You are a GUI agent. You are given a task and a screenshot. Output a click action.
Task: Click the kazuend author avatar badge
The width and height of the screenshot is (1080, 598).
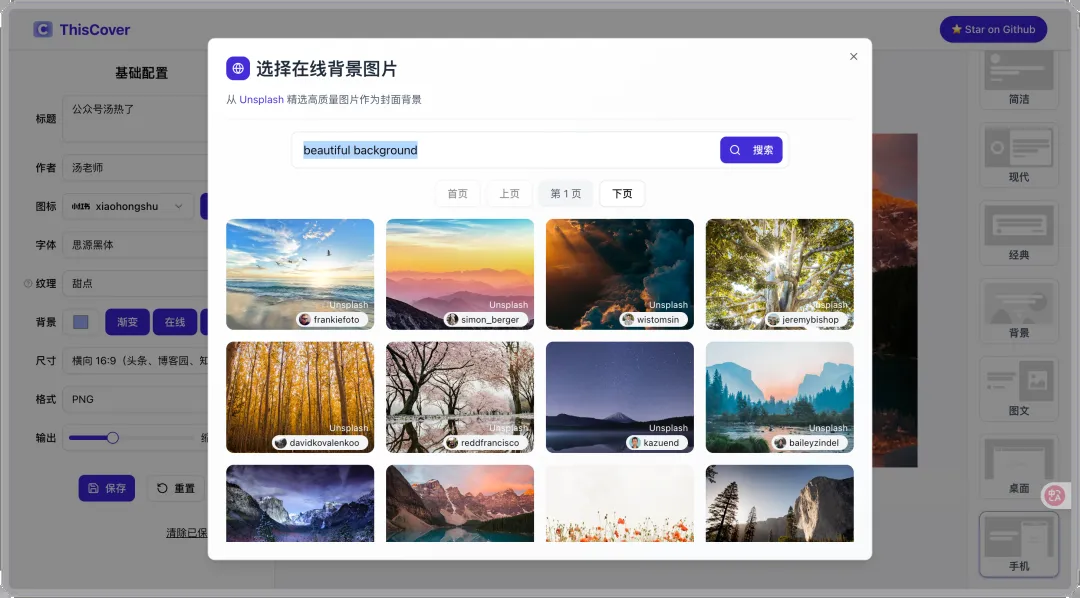click(634, 442)
